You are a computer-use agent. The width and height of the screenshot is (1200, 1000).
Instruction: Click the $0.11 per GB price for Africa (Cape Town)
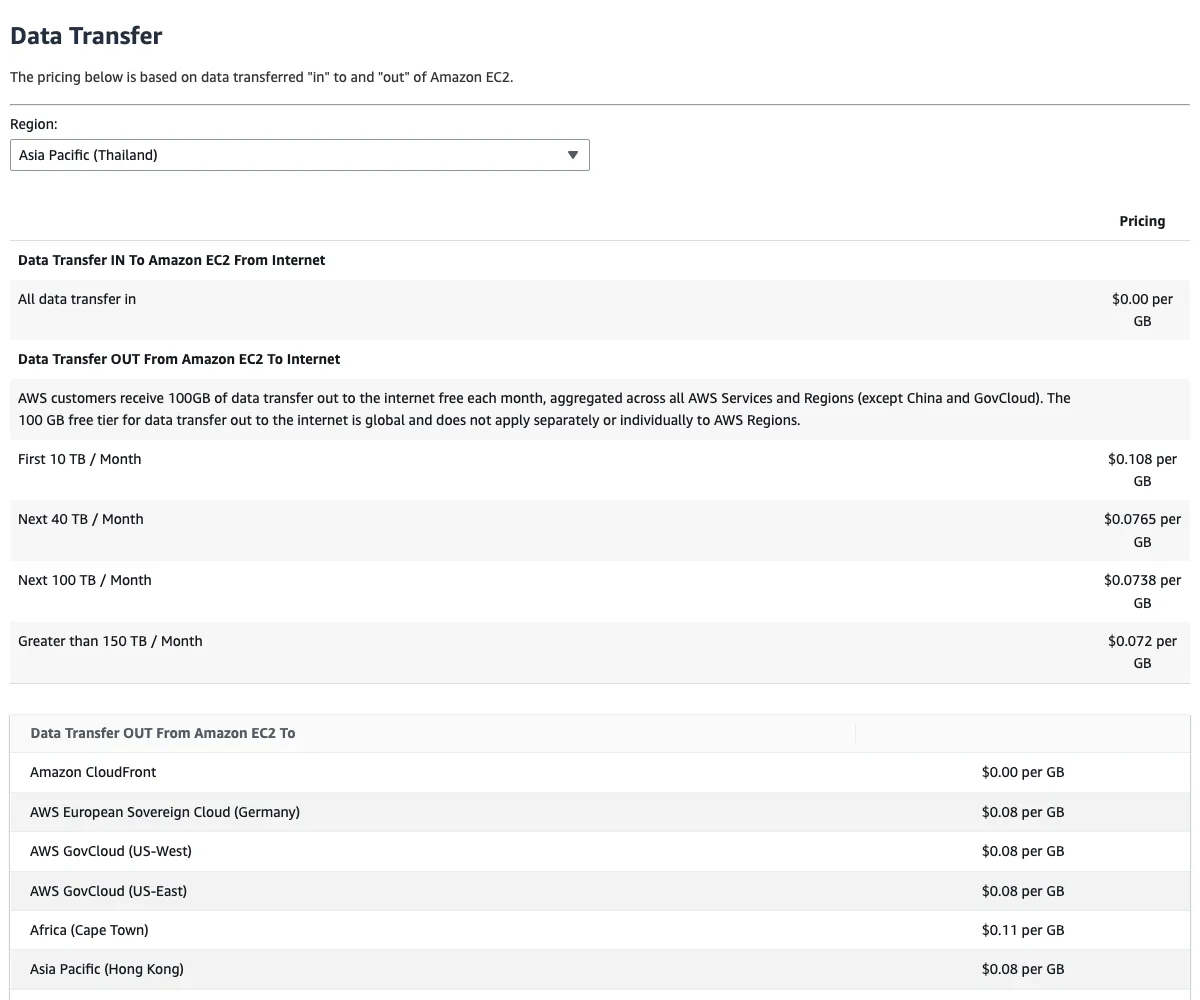[1023, 930]
